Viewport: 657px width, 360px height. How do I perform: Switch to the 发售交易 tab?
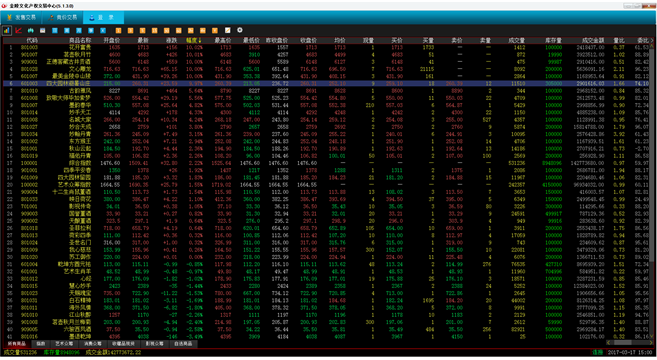[21, 18]
